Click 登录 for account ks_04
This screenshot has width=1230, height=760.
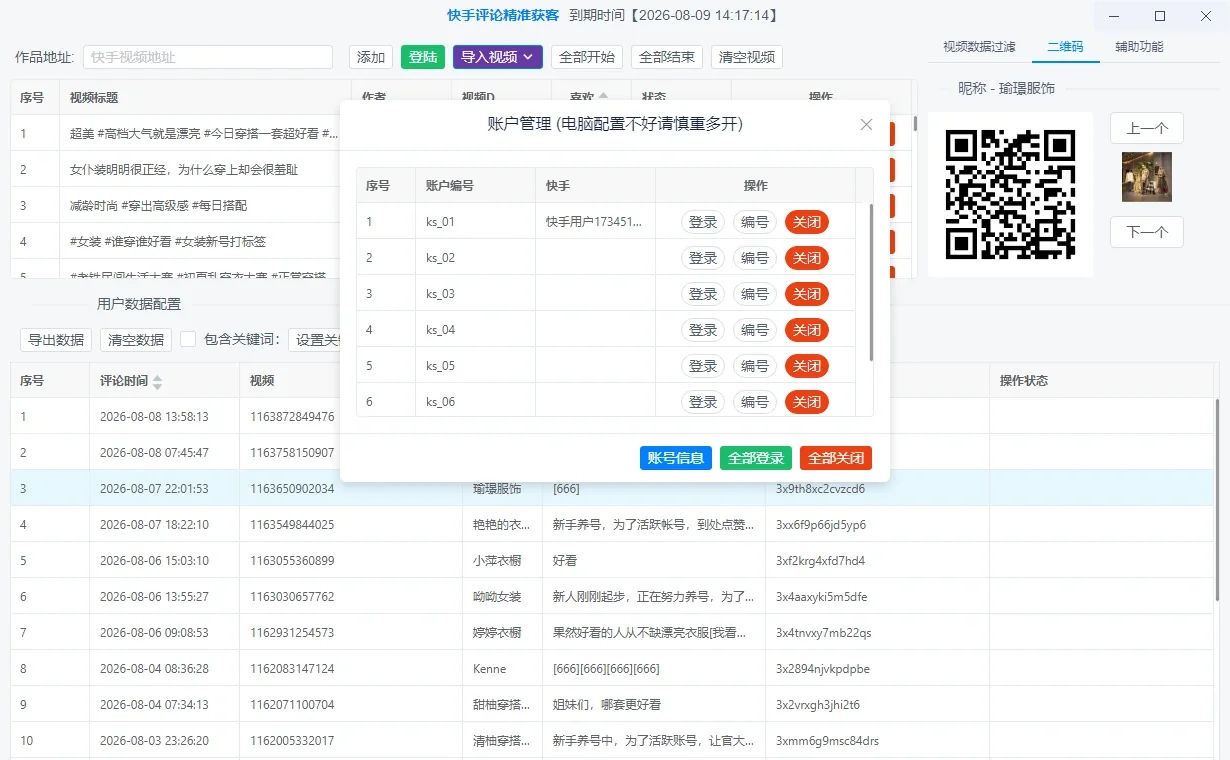[x=703, y=330]
